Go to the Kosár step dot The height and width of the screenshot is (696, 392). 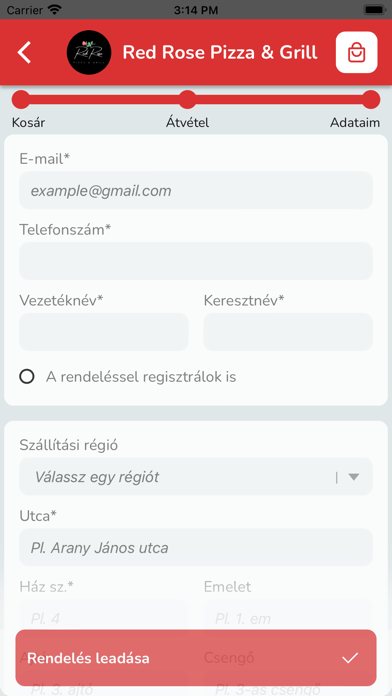pos(20,99)
